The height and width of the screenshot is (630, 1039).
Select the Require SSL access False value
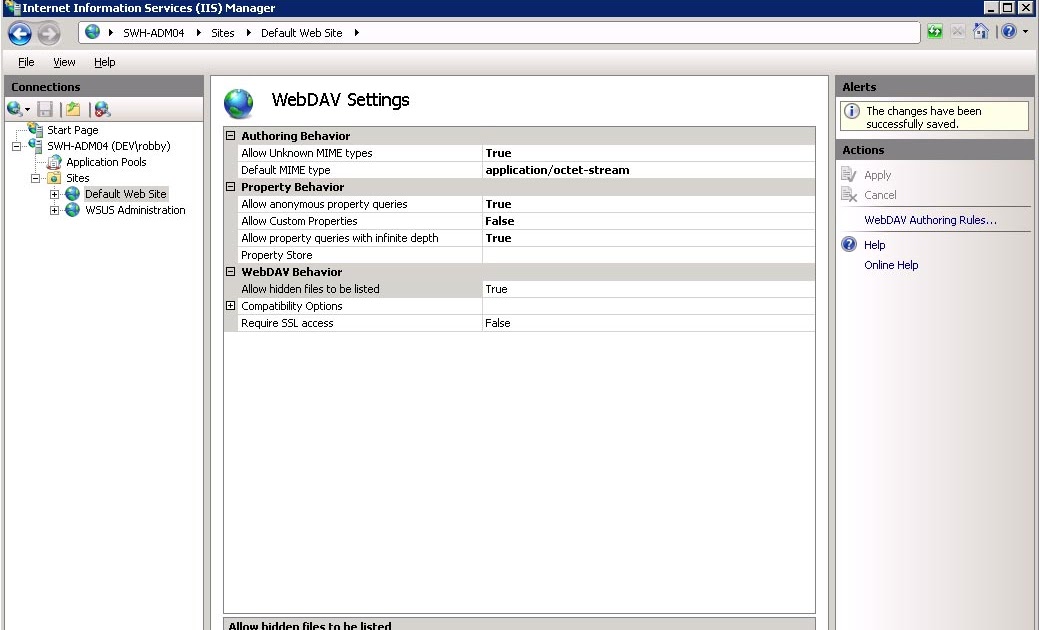[649, 323]
